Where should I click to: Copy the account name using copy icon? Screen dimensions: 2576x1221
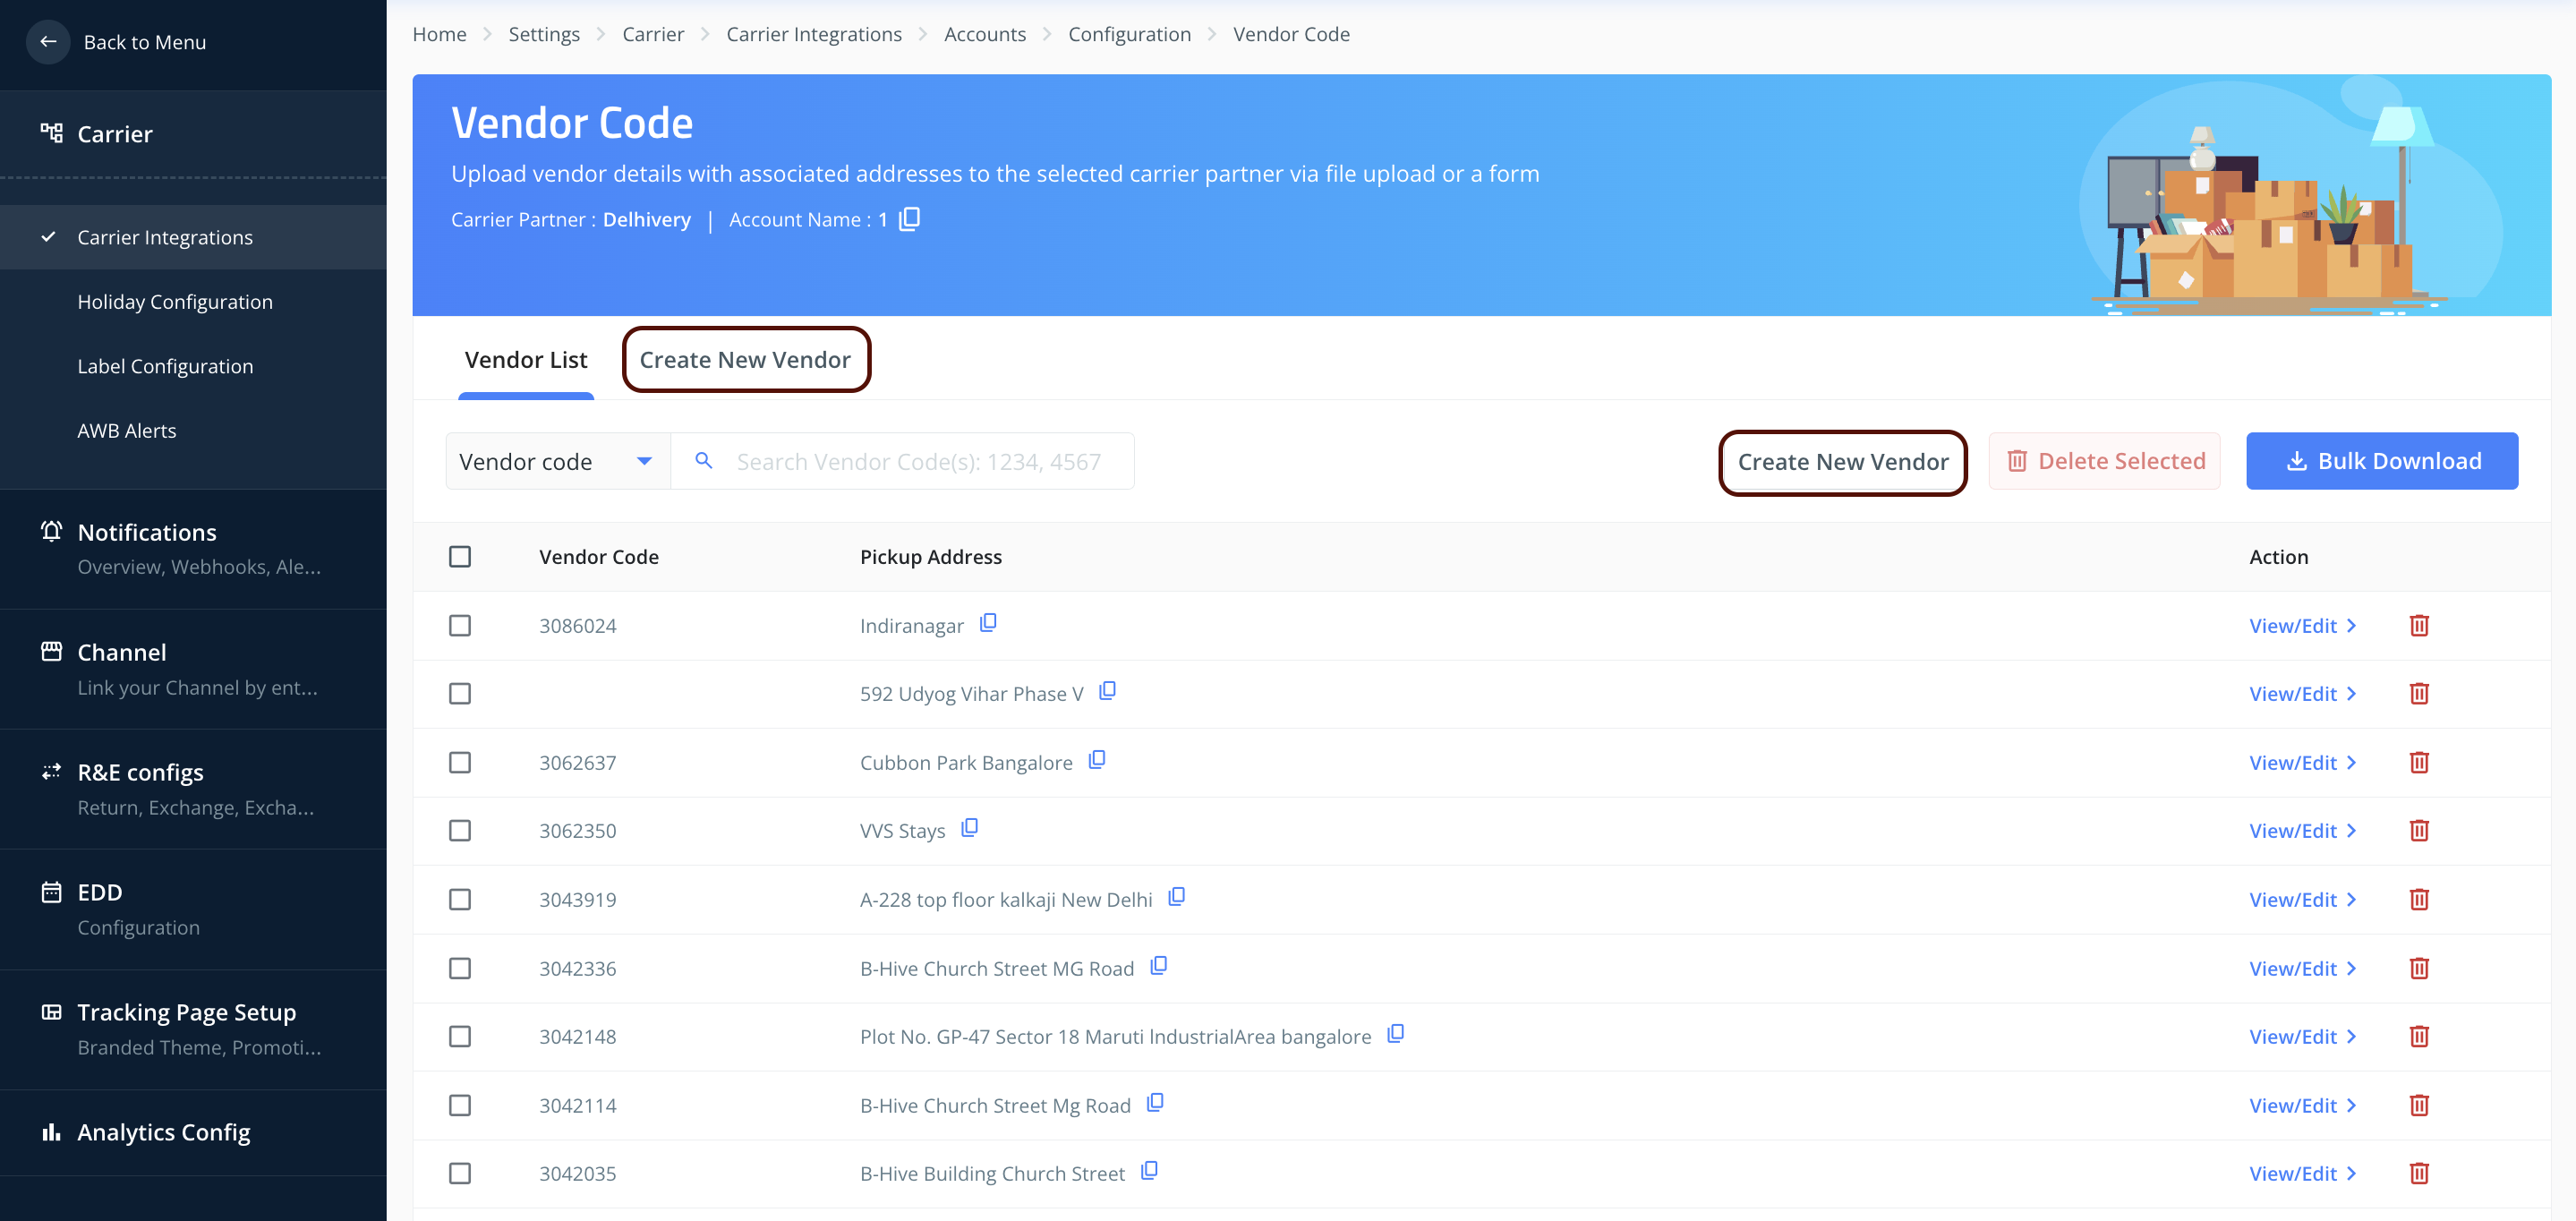tap(909, 219)
